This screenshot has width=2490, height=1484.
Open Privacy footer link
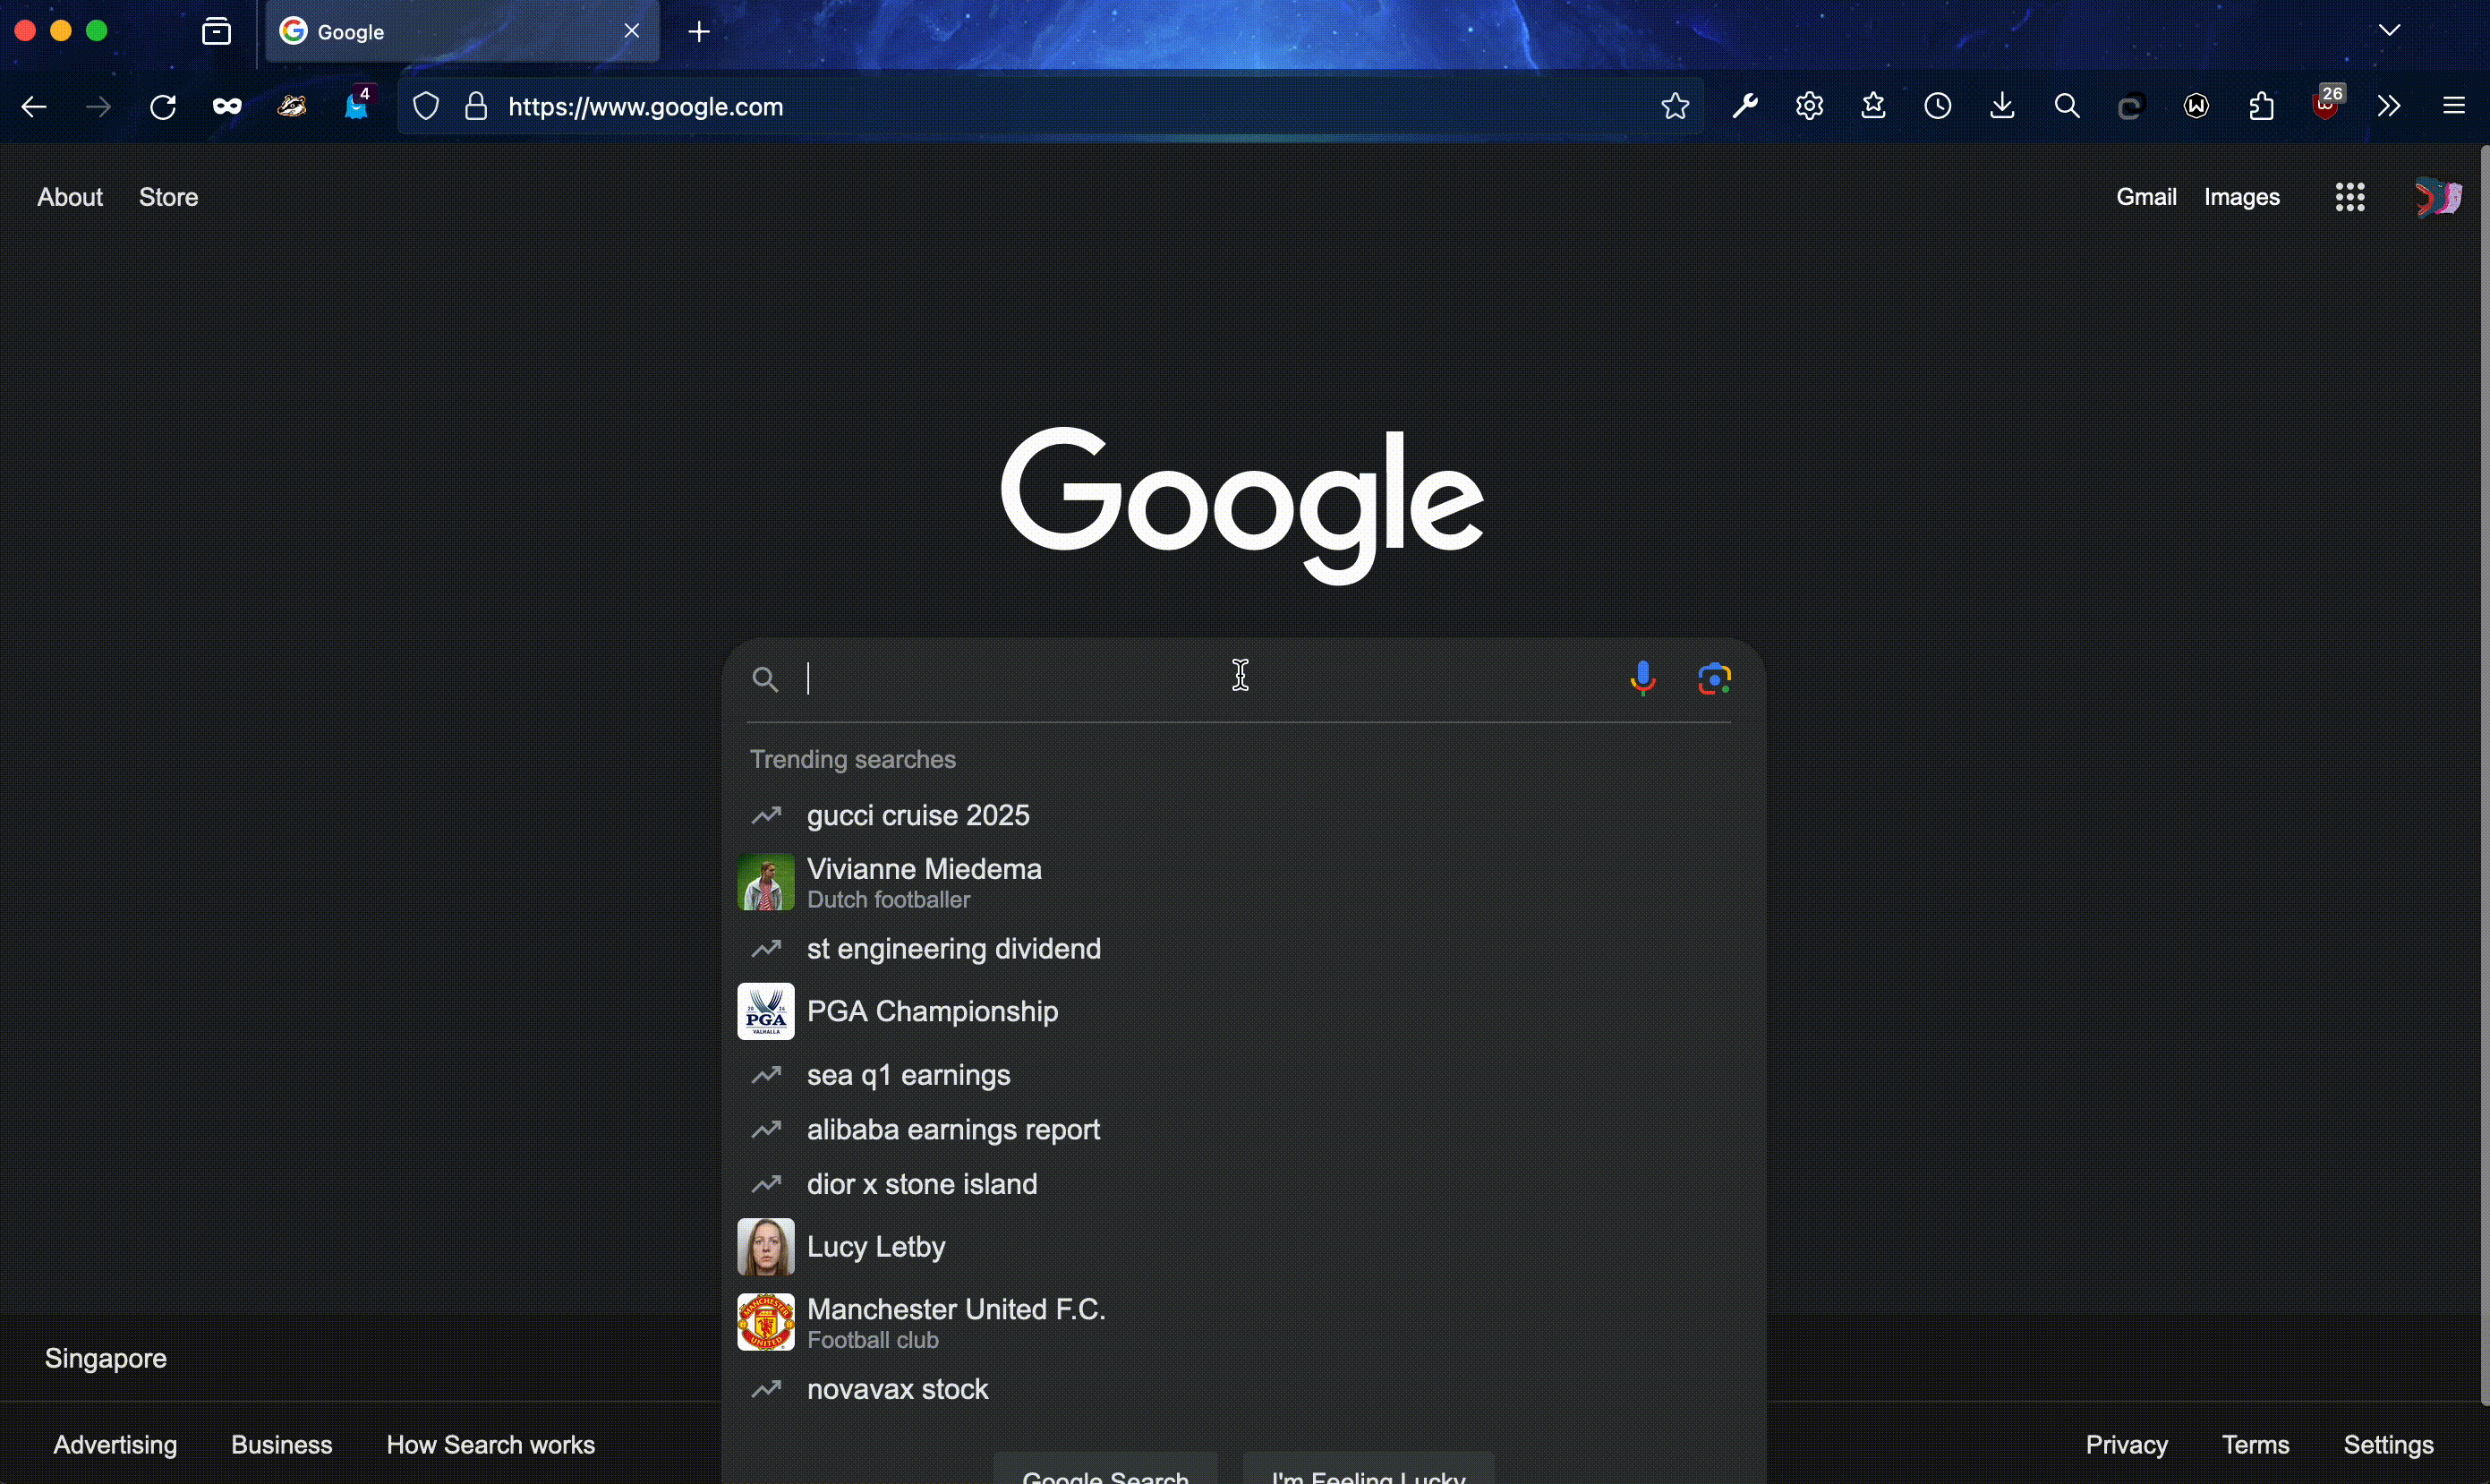pyautogui.click(x=2127, y=1446)
